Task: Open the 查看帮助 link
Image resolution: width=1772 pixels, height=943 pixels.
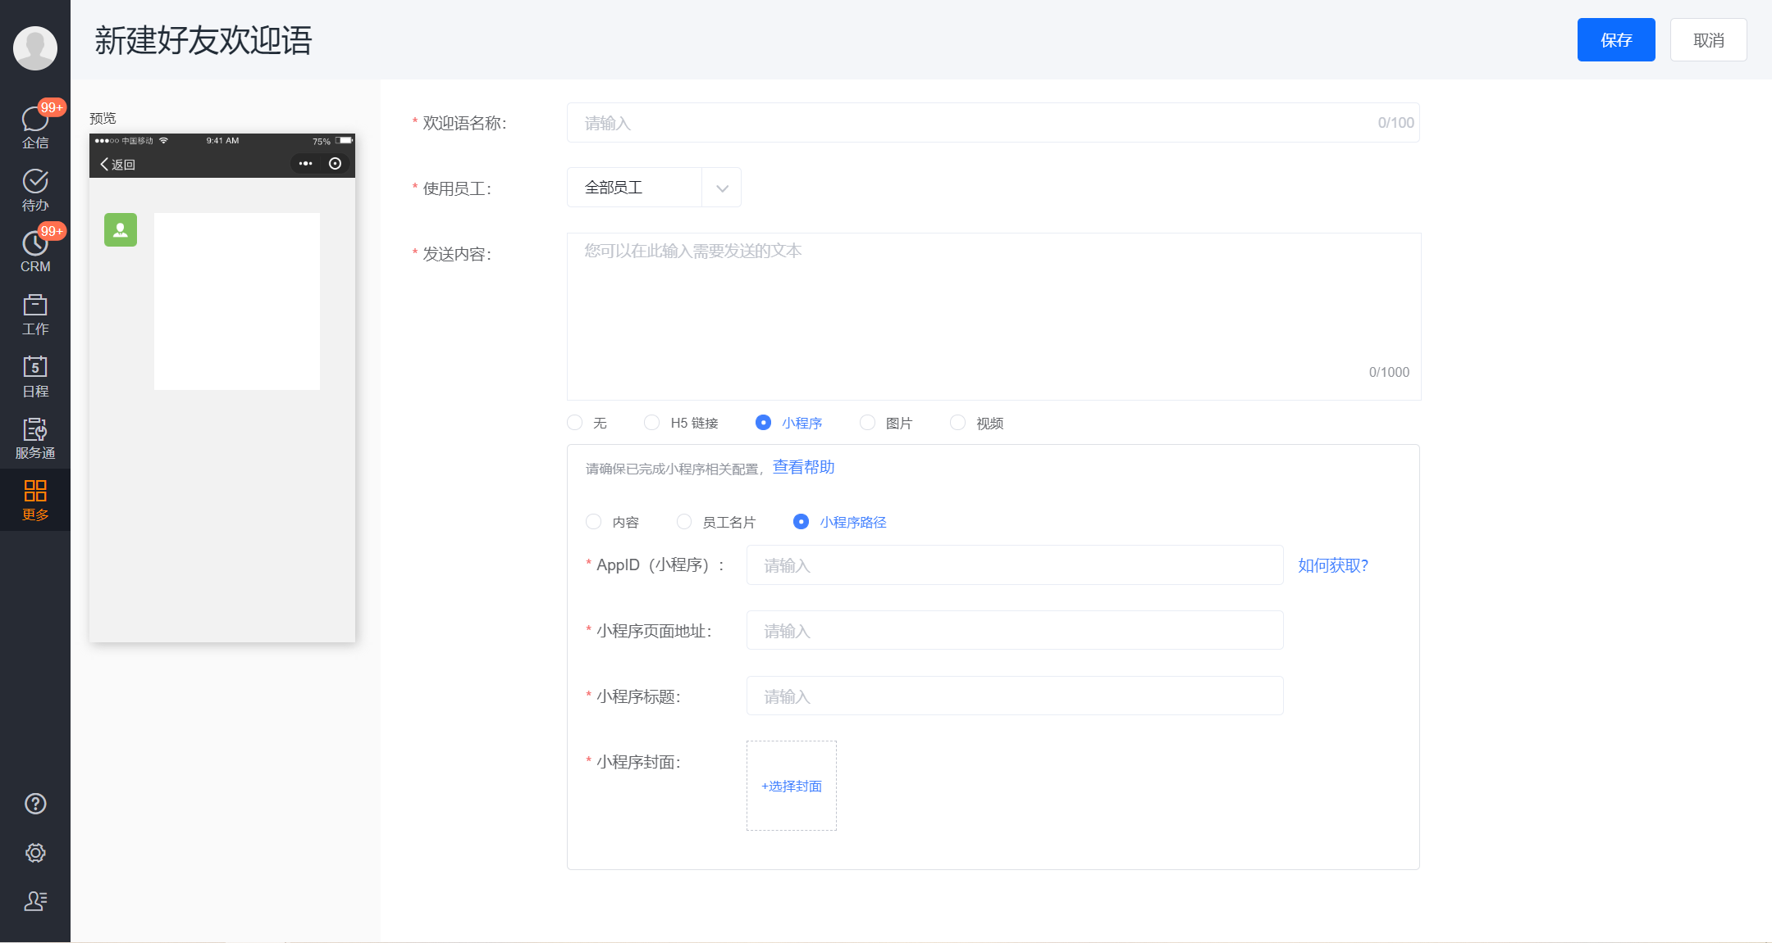Action: point(803,467)
